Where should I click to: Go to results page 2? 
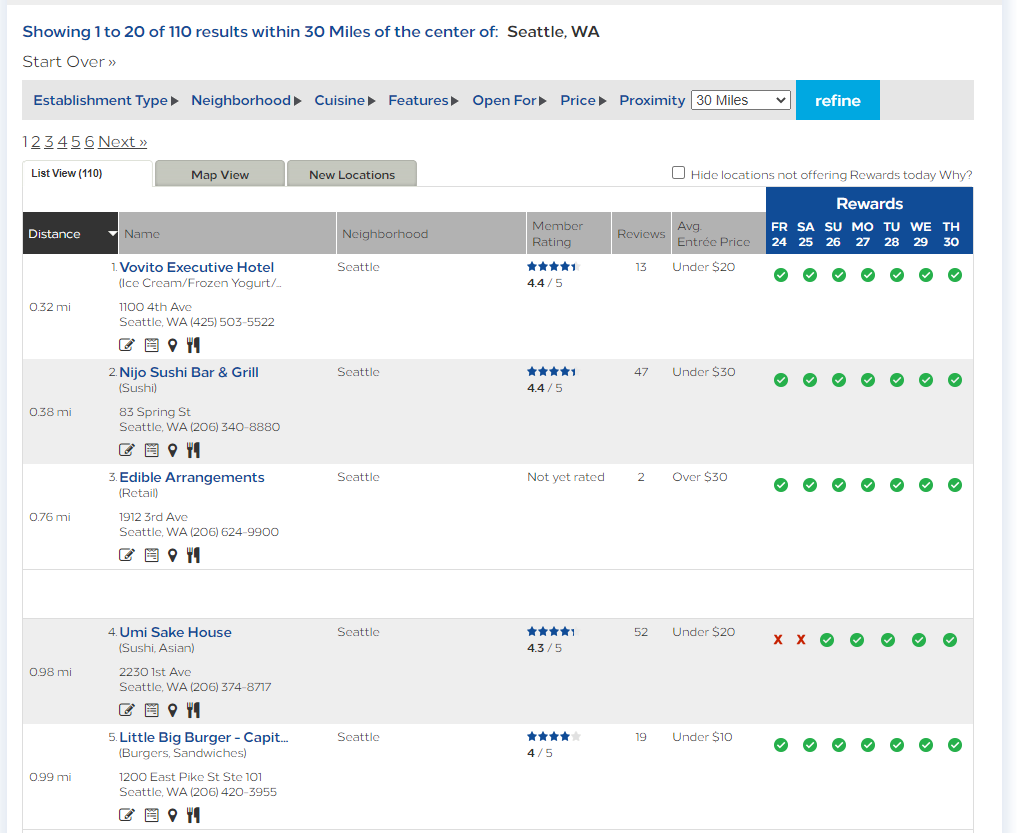tap(36, 142)
